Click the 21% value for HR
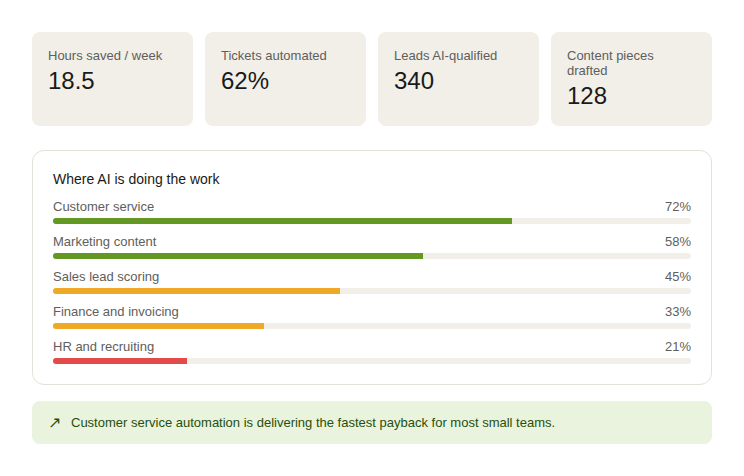The height and width of the screenshot is (476, 744). [x=678, y=347]
